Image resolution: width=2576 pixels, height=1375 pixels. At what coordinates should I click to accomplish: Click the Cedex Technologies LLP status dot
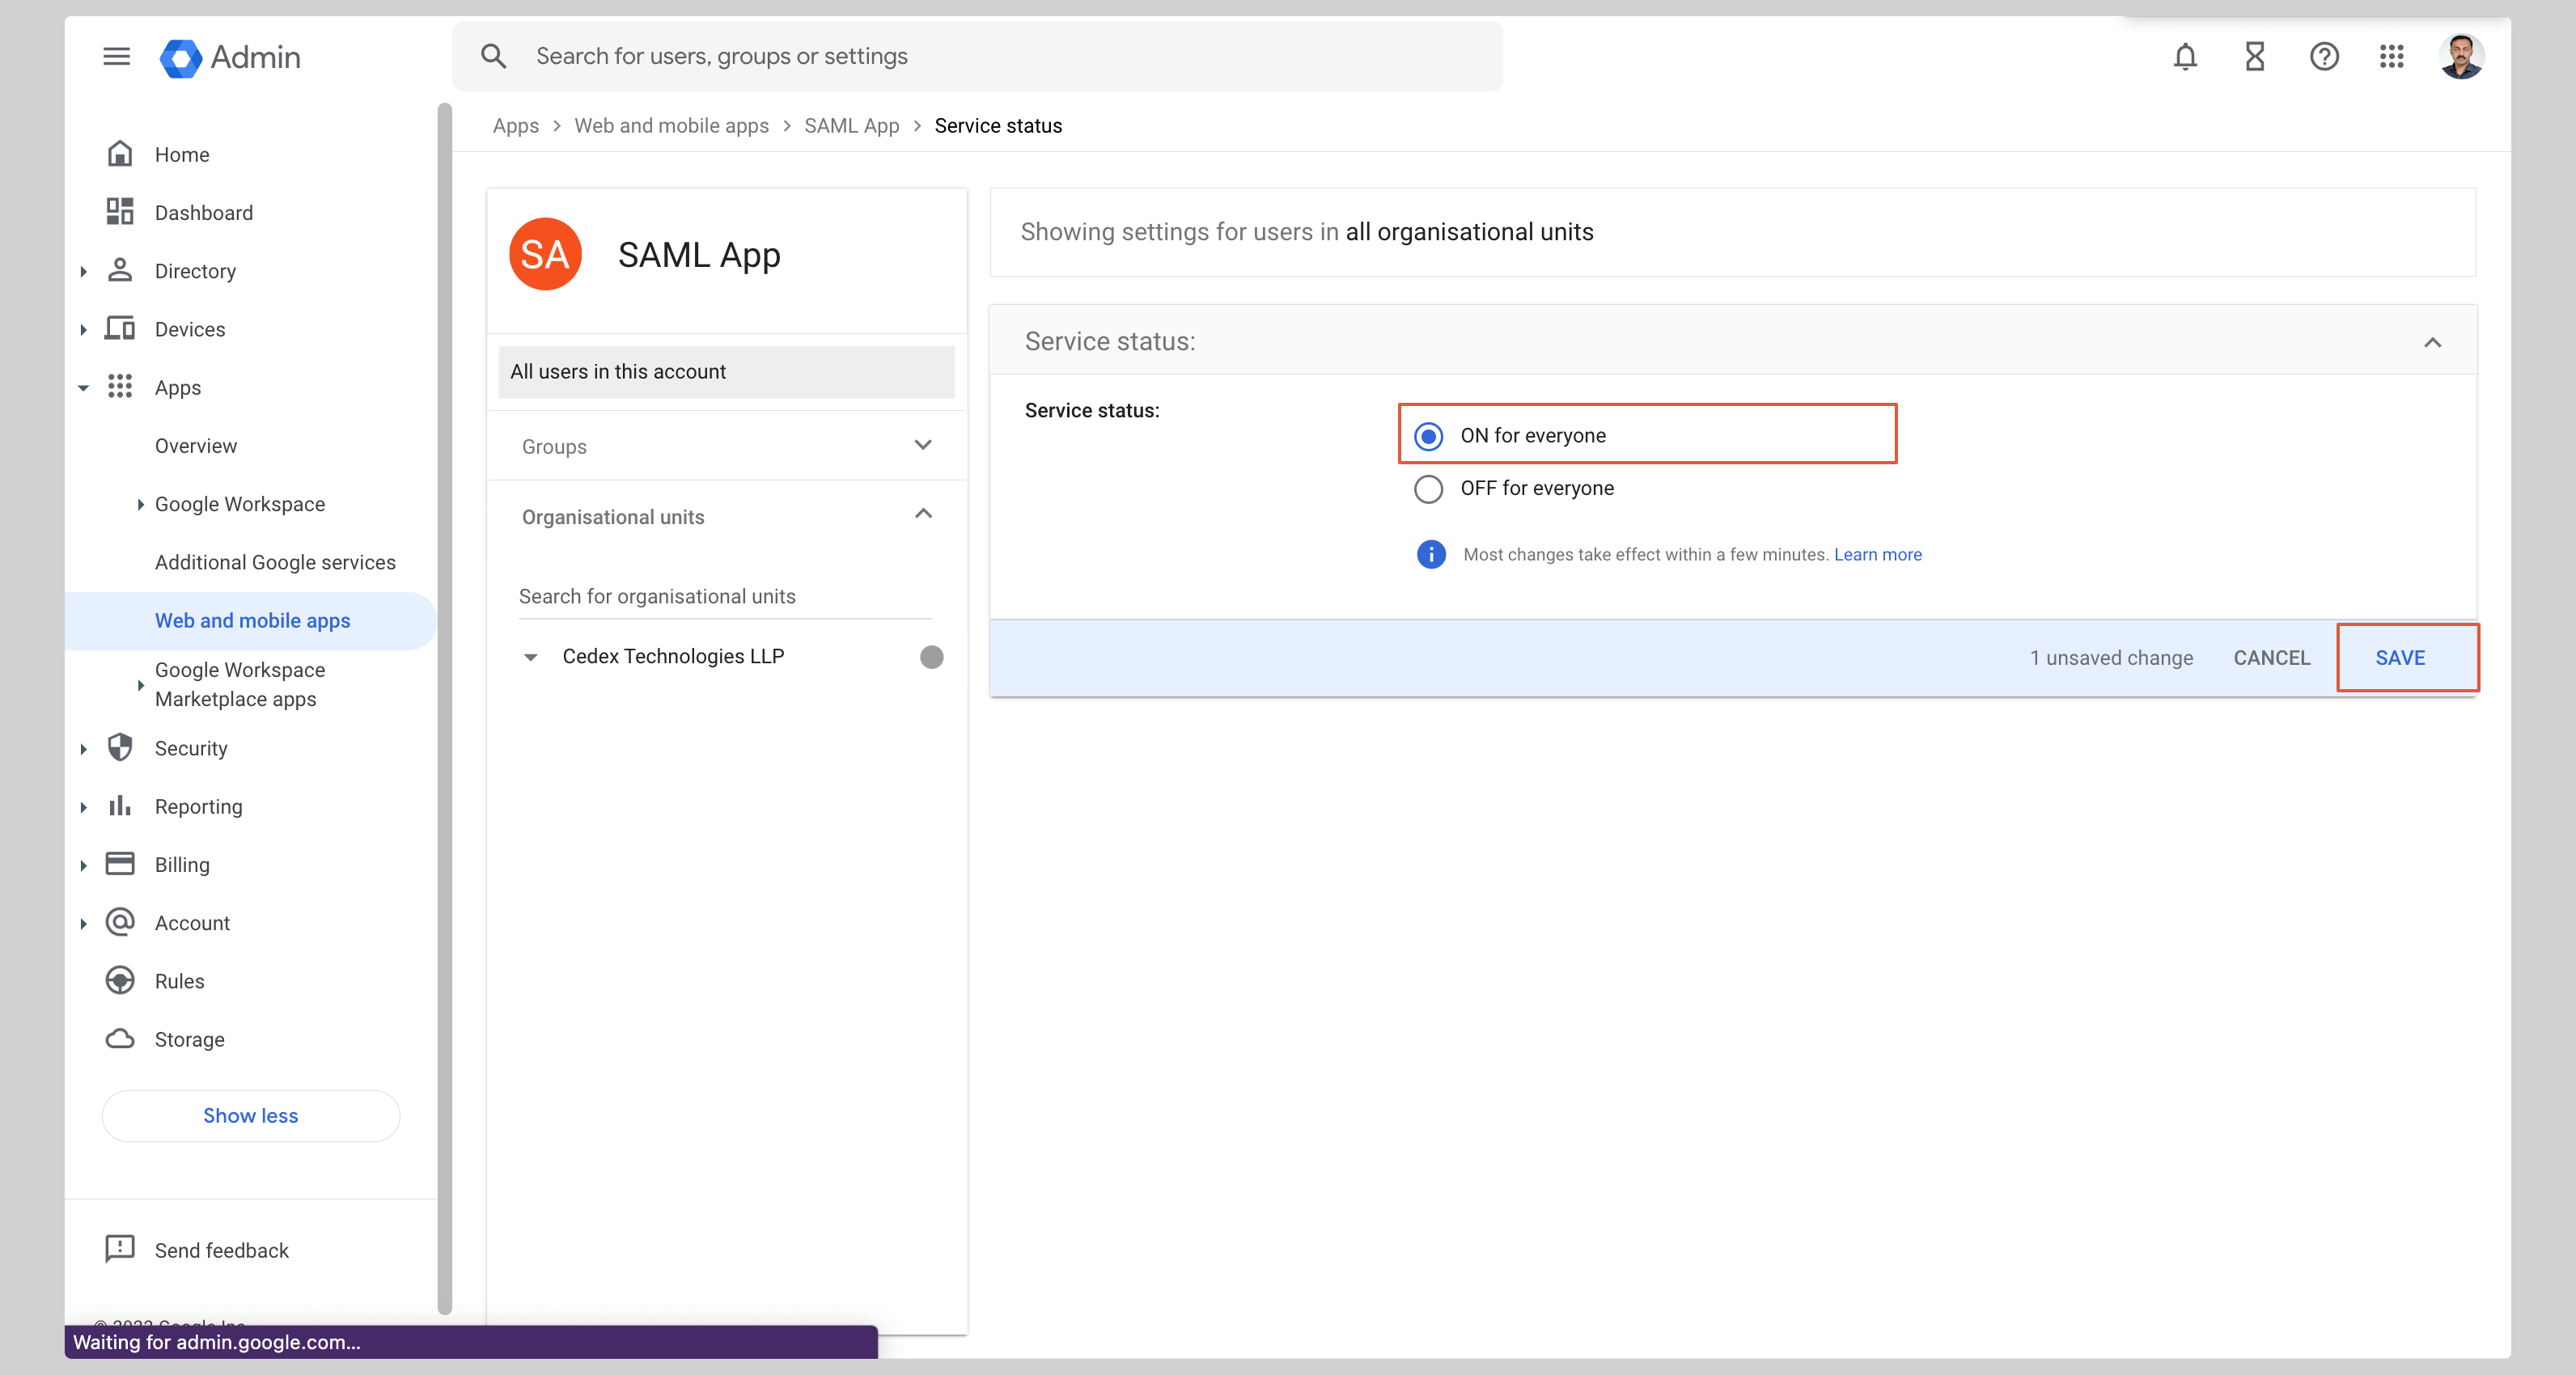pos(931,657)
